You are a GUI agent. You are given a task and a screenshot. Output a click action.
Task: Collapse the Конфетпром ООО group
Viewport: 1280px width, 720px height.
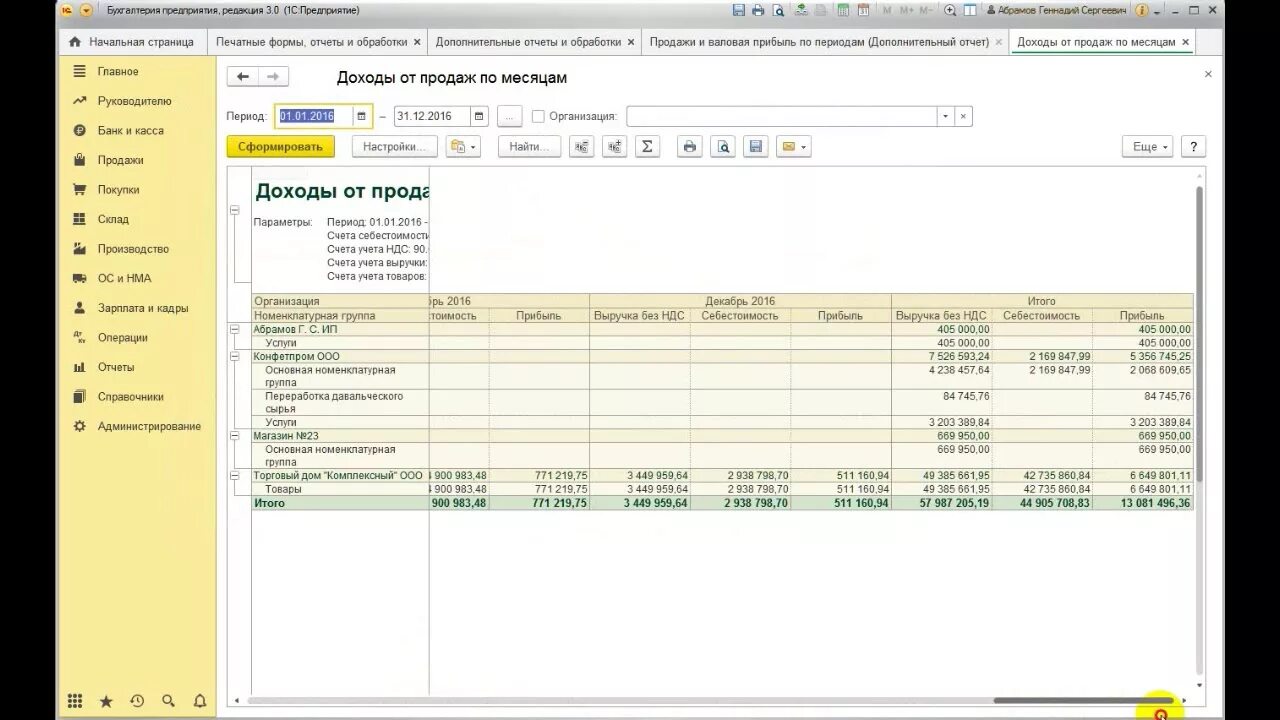tap(235, 356)
